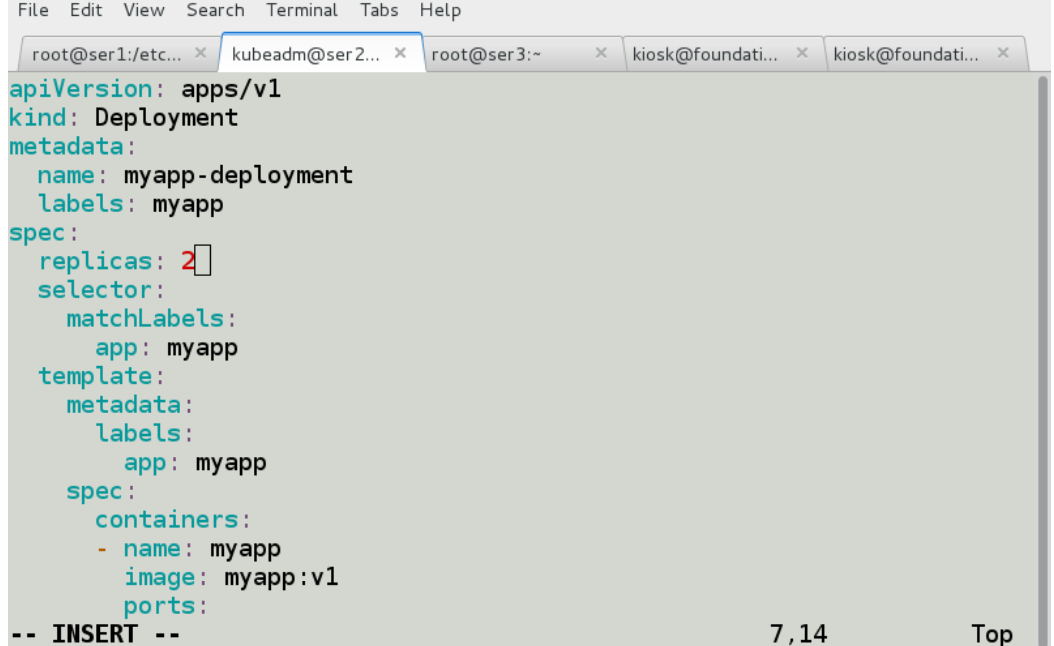This screenshot has width=1054, height=646.
Task: Click the 'myapp:v1' image value
Action: pos(281,577)
